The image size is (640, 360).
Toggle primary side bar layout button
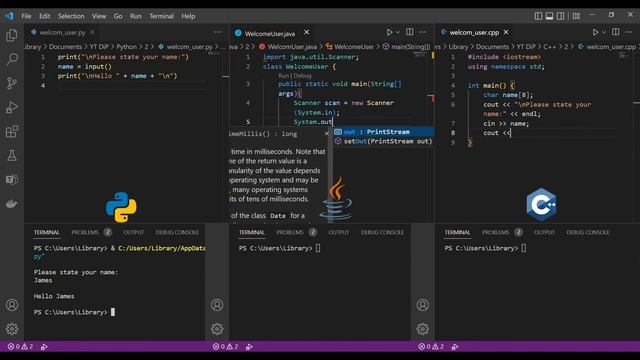pos(538,16)
